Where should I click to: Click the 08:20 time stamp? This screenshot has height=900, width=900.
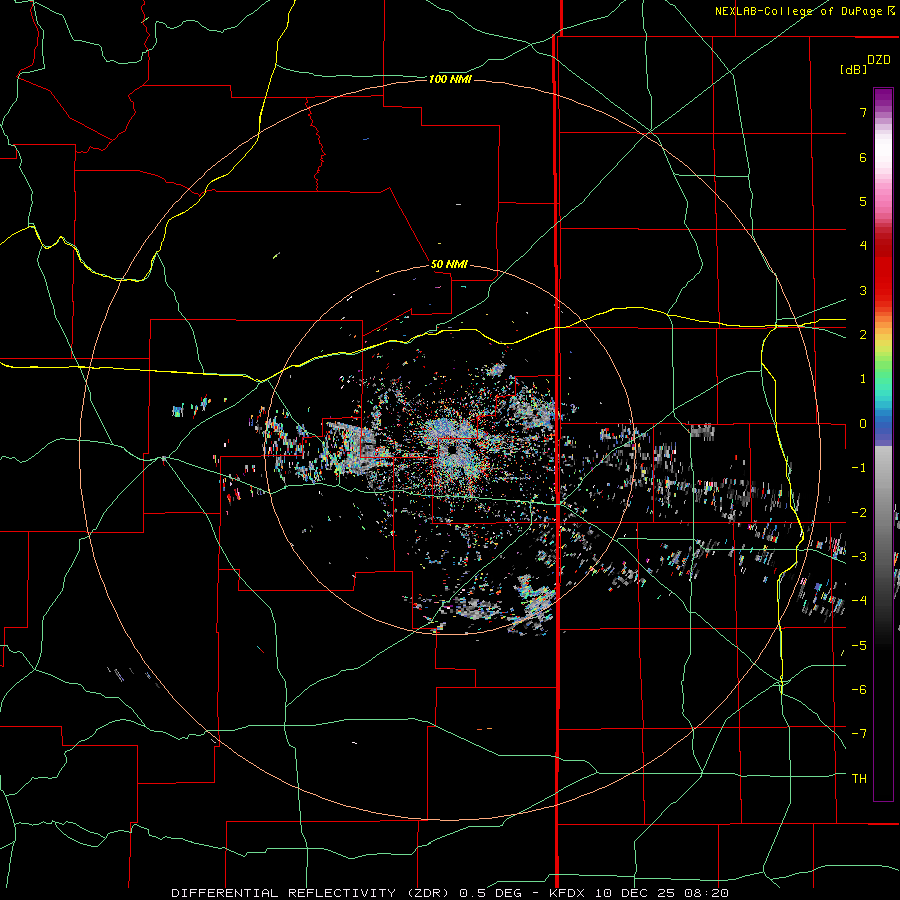coord(706,893)
